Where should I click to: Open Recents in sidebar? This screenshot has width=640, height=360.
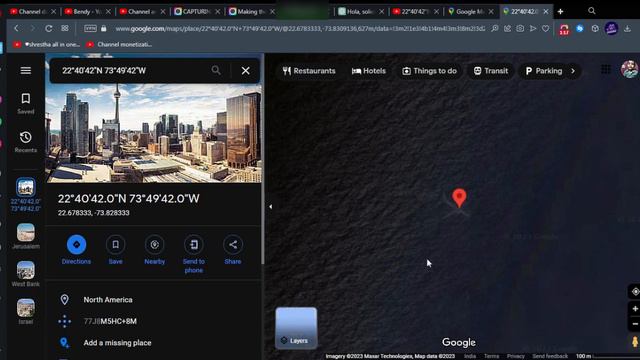click(26, 142)
